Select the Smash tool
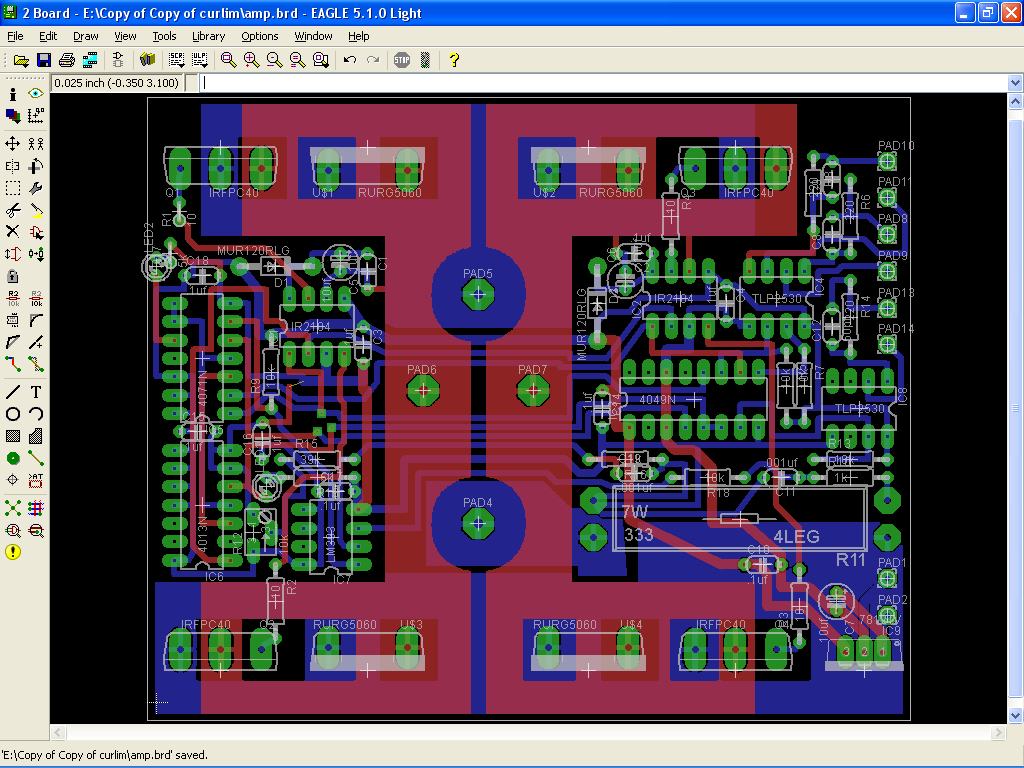This screenshot has width=1024, height=768. 12,321
